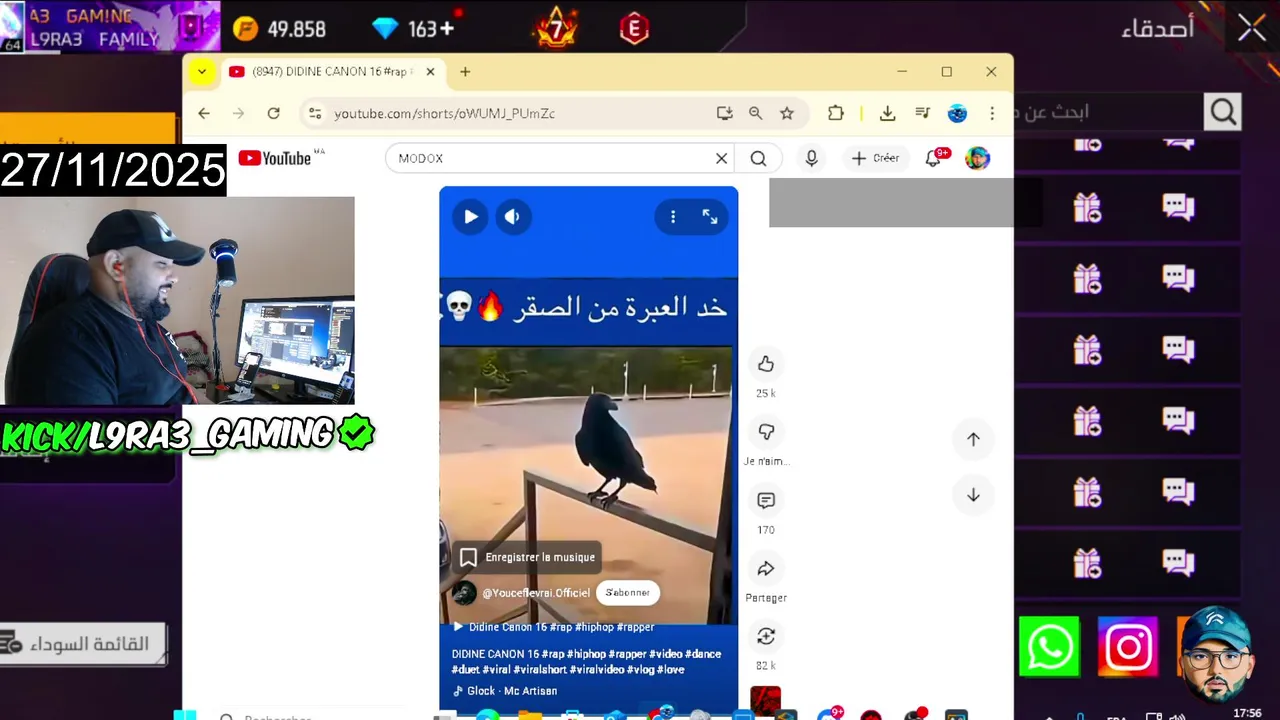Reload the YouTube Shorts page
The height and width of the screenshot is (720, 1280).
[273, 113]
